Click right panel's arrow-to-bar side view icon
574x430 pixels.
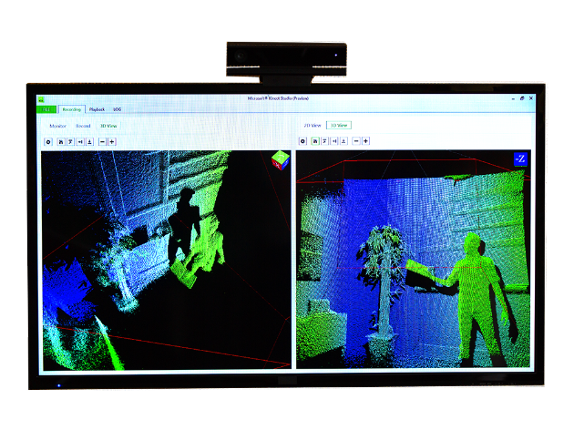334,141
